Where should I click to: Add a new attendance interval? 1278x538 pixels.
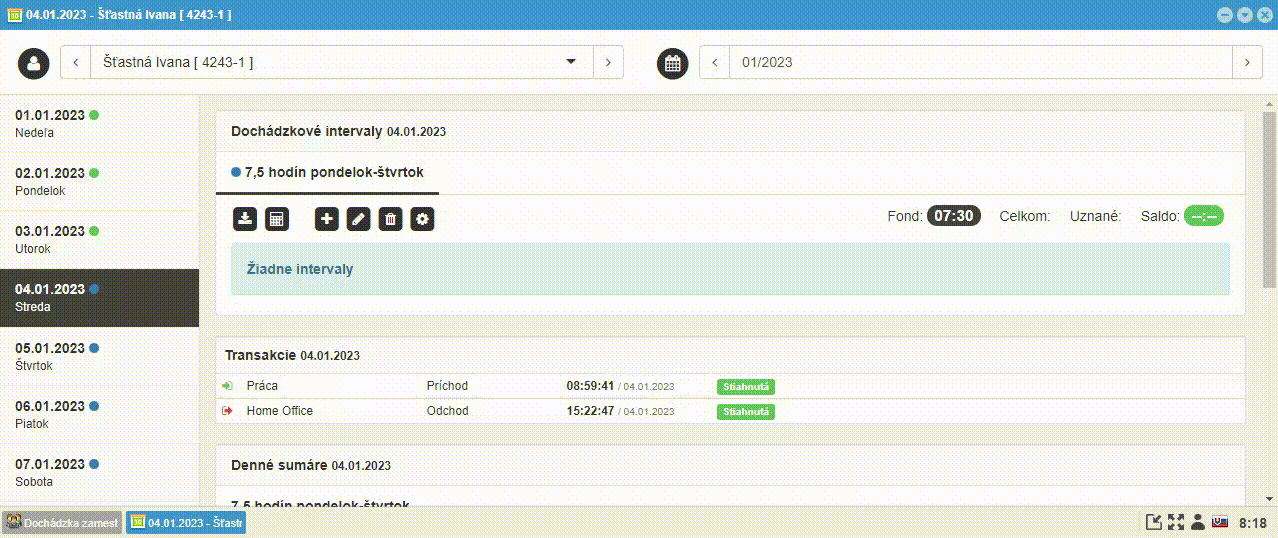coord(326,219)
